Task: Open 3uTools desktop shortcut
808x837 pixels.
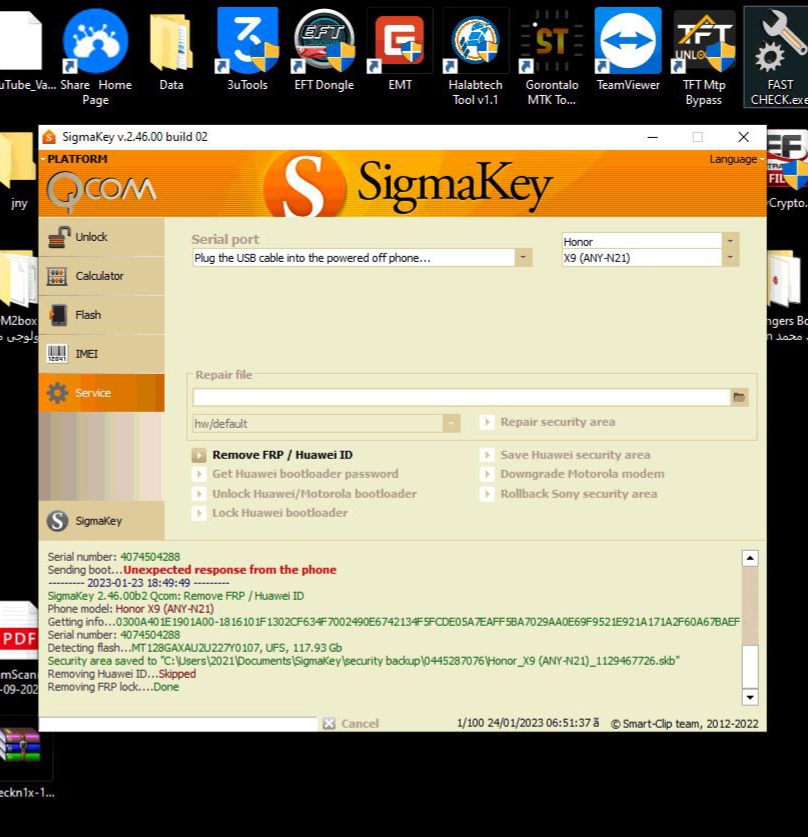Action: tap(247, 49)
